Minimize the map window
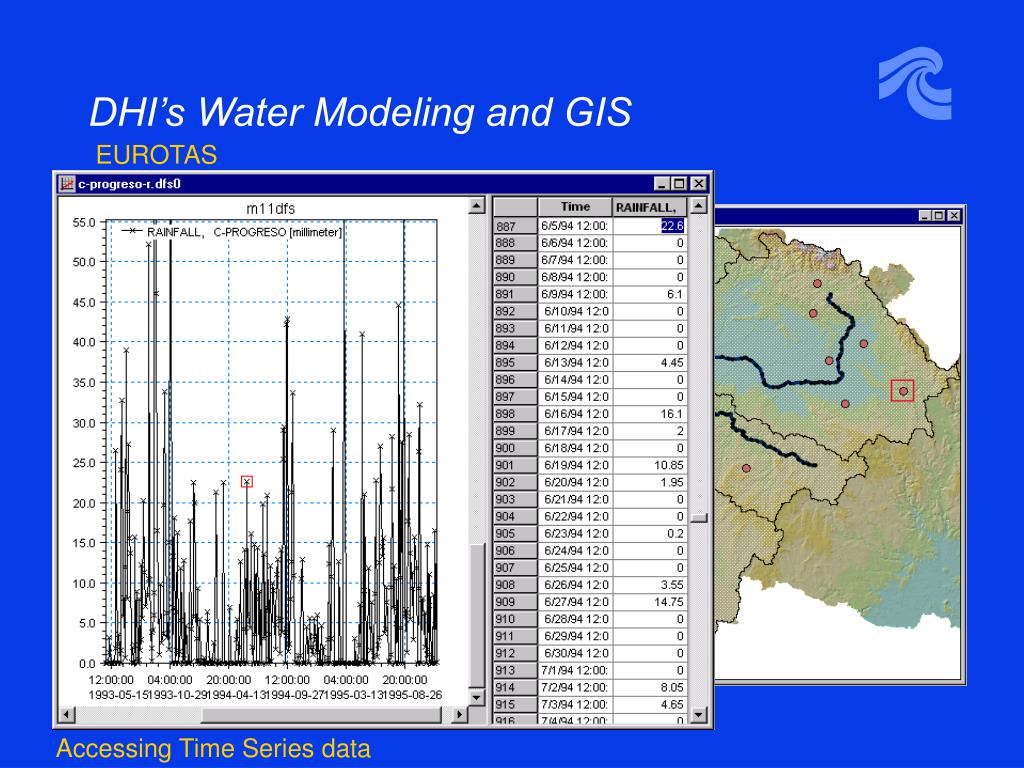This screenshot has width=1024, height=768. (925, 216)
